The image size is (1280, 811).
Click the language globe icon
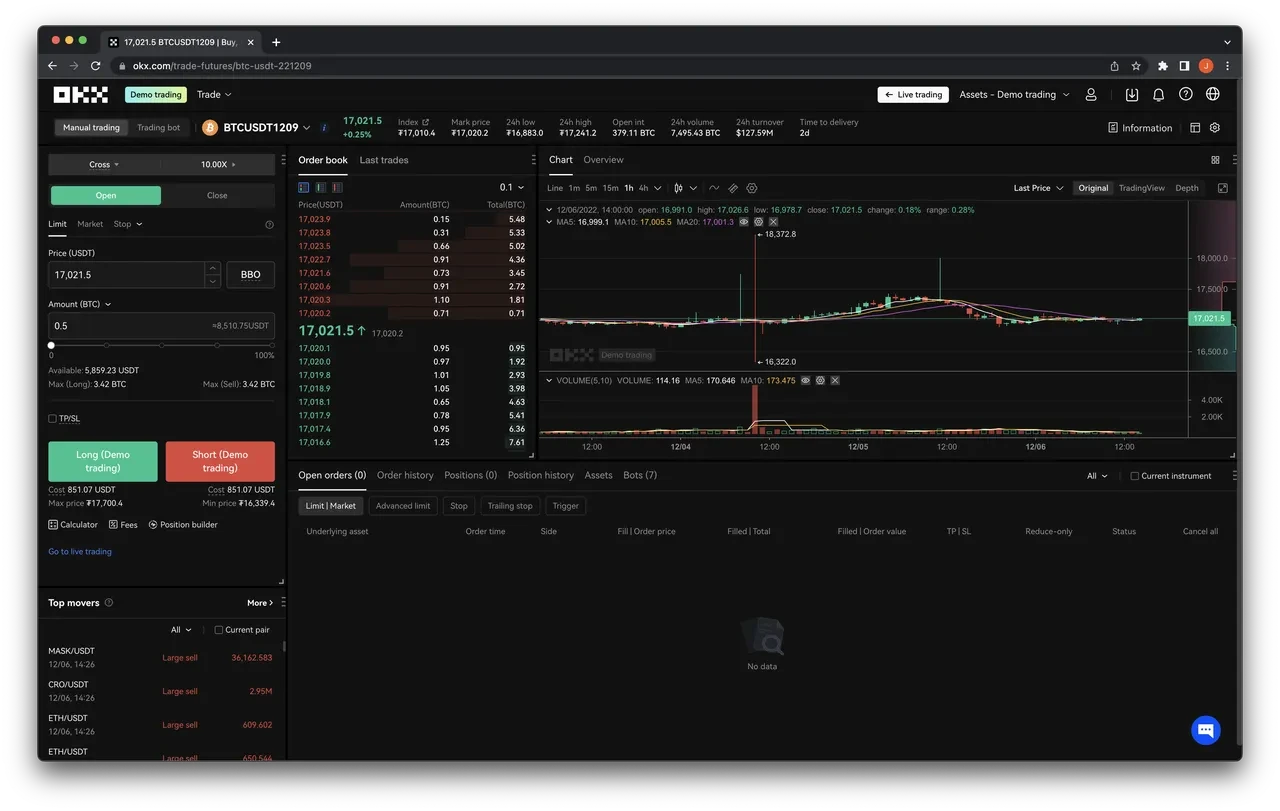[x=1213, y=94]
